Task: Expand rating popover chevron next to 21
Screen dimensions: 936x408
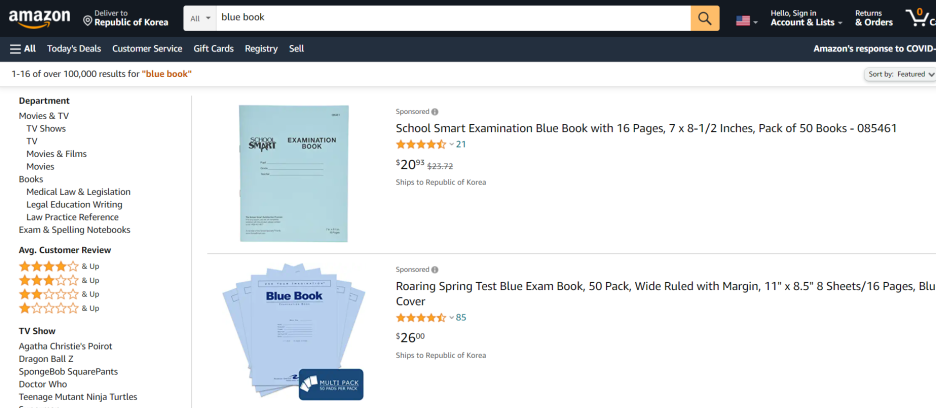Action: click(x=451, y=145)
